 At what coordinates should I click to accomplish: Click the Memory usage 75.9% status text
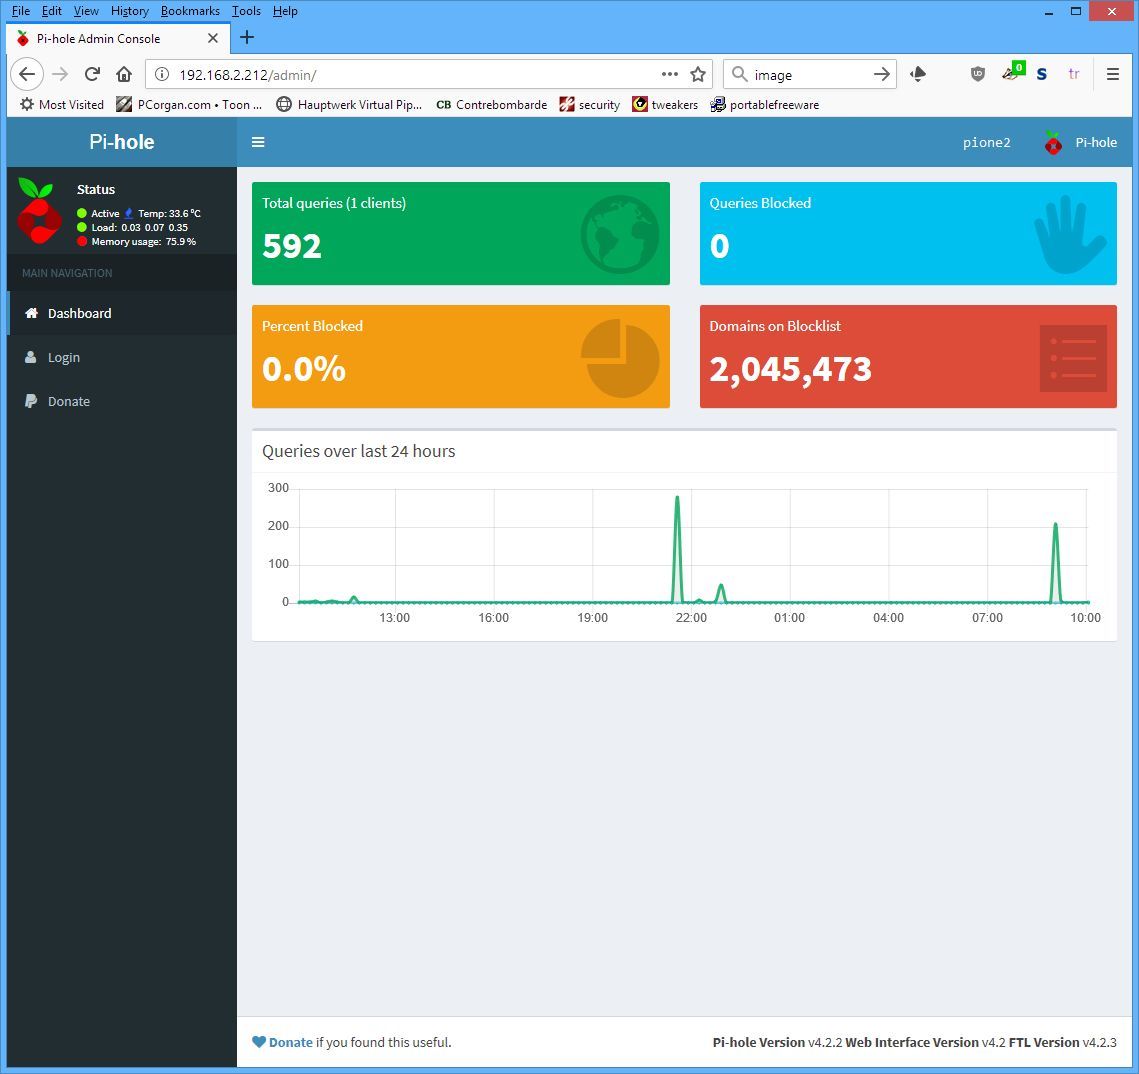coord(144,242)
